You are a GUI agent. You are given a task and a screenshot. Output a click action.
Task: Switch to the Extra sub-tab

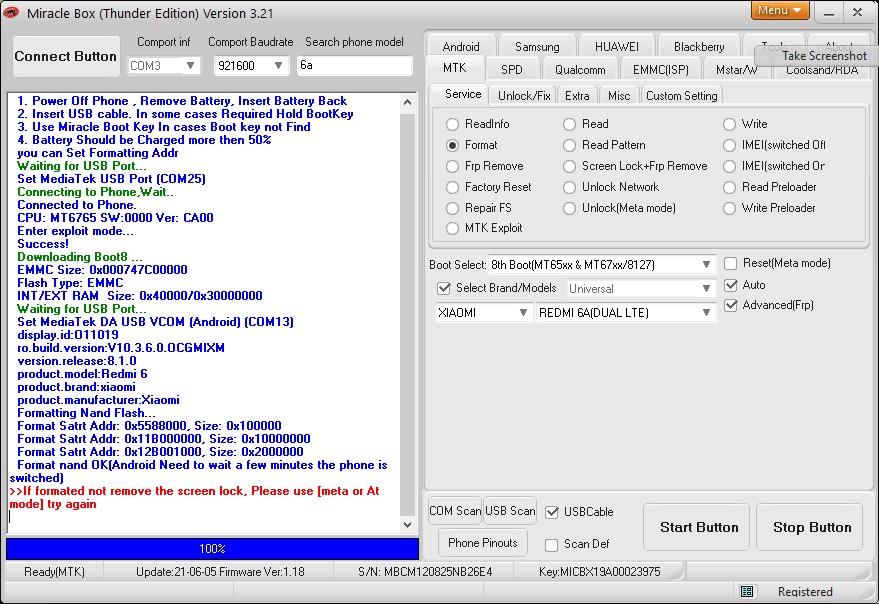pos(577,96)
